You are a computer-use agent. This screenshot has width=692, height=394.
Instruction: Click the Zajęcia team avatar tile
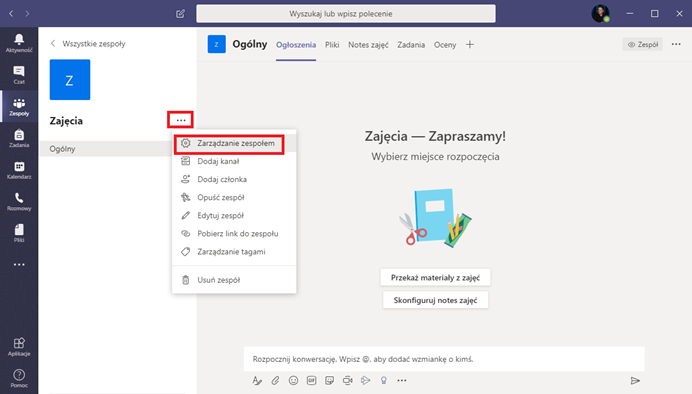[70, 80]
